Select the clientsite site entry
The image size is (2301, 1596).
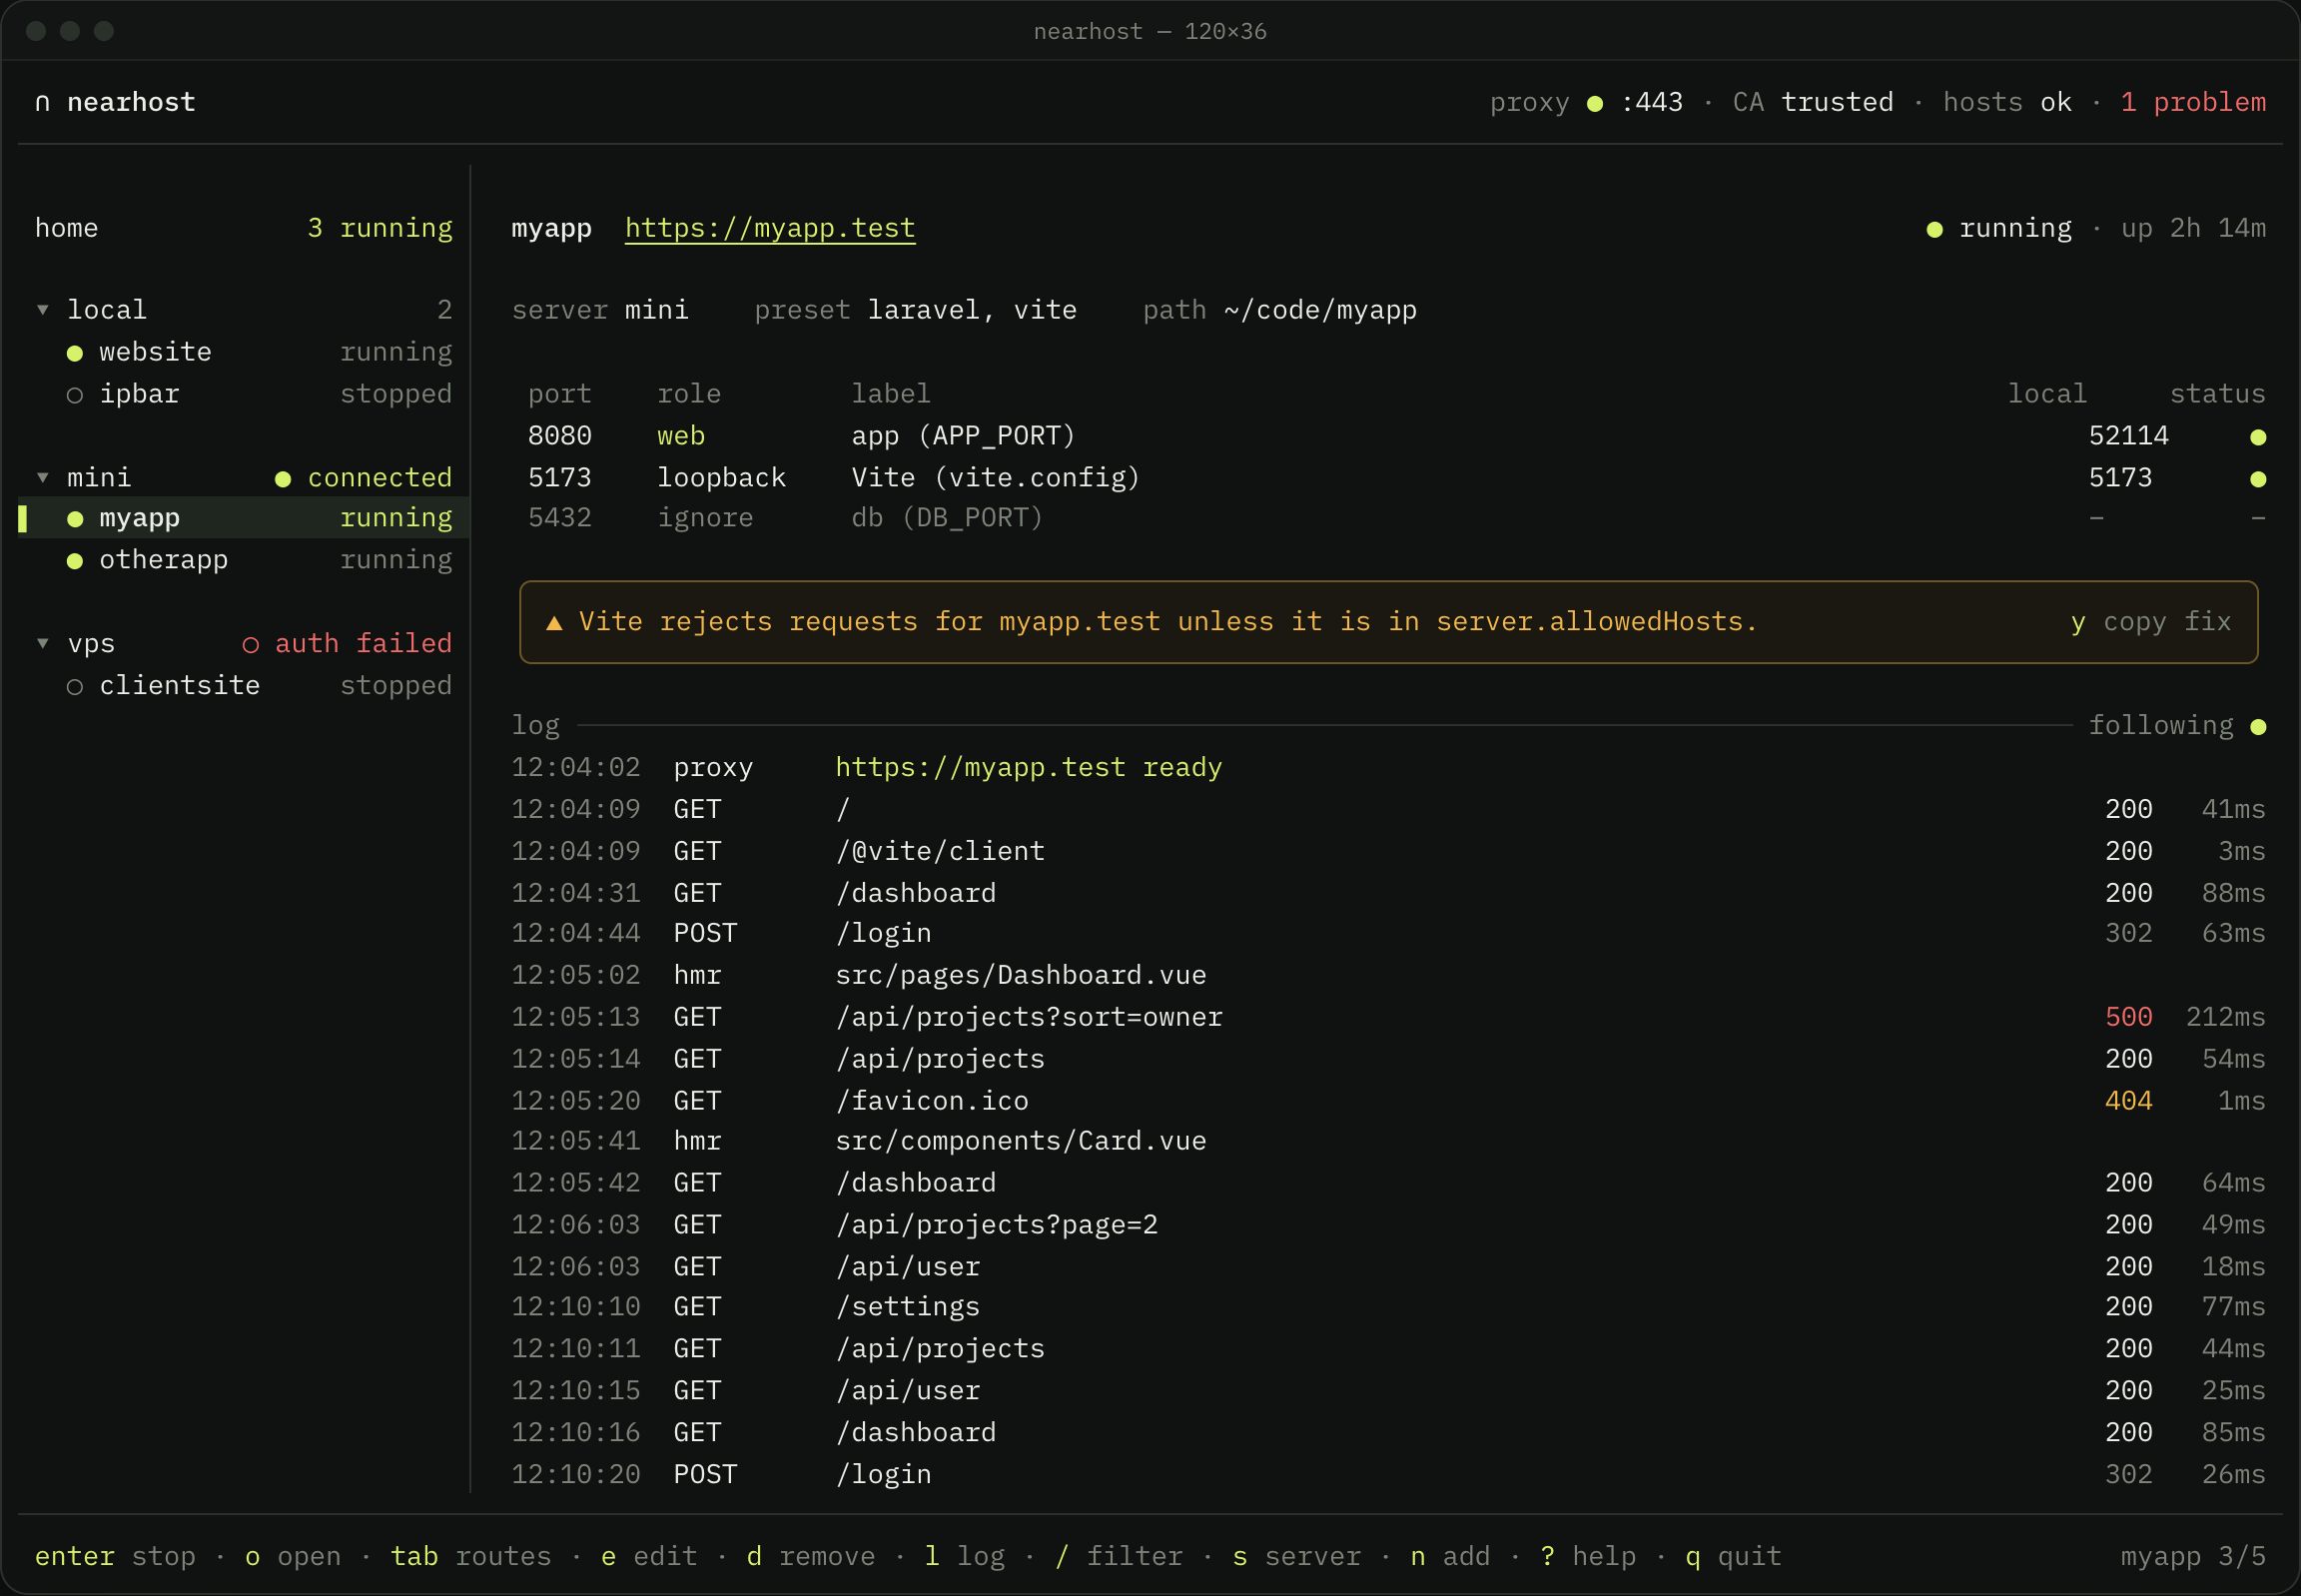pyautogui.click(x=244, y=686)
